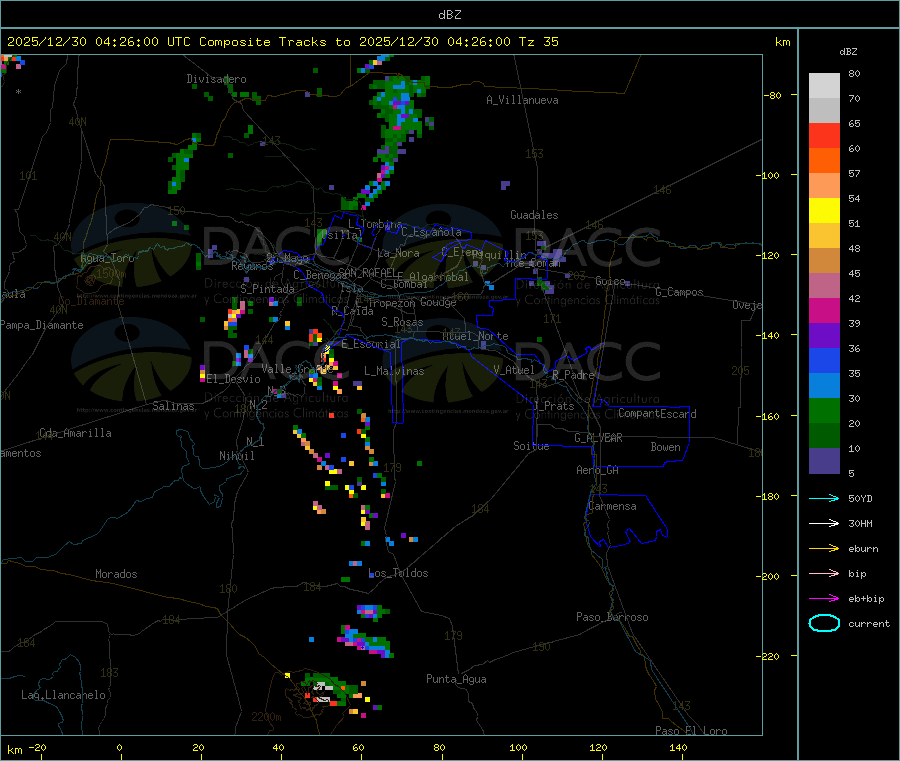
Task: Click the 'SAN_RAFAEL' city label
Action: (x=367, y=272)
